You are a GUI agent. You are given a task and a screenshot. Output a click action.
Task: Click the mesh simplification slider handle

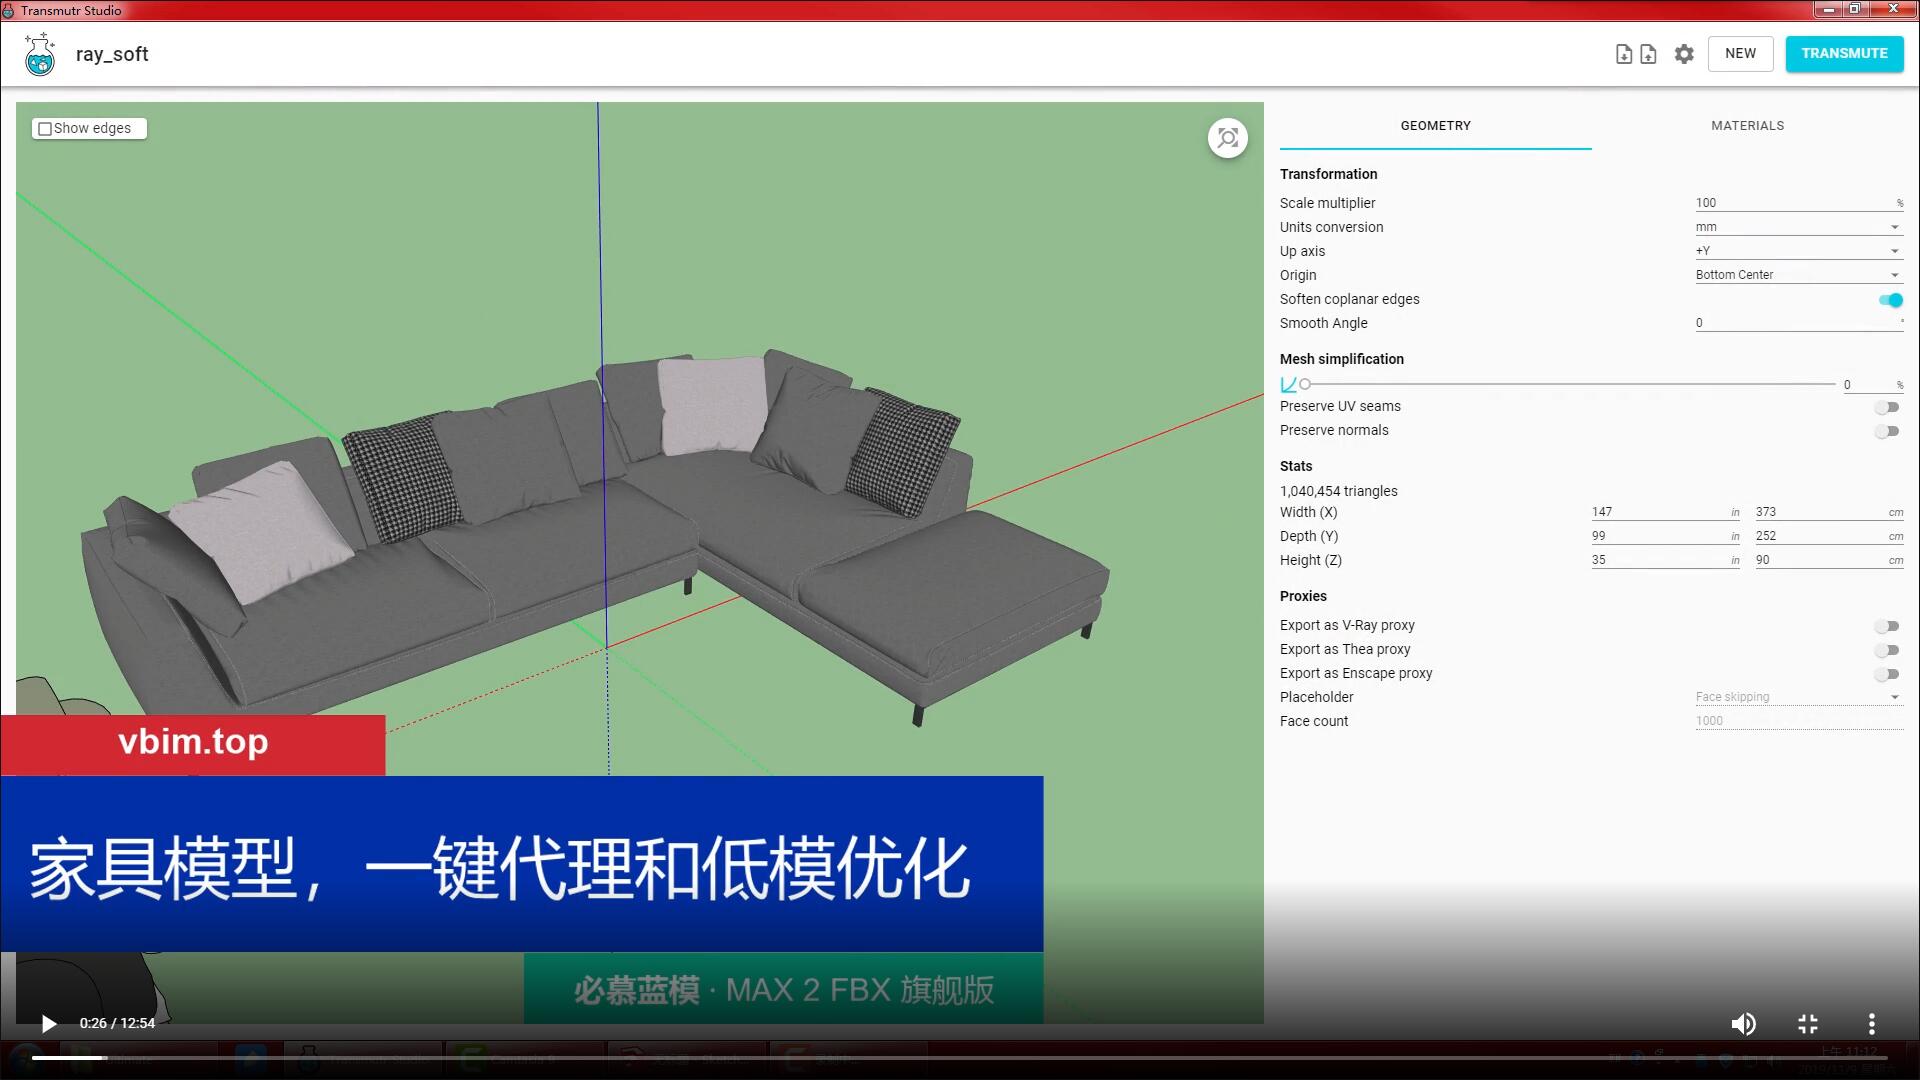(x=1305, y=384)
